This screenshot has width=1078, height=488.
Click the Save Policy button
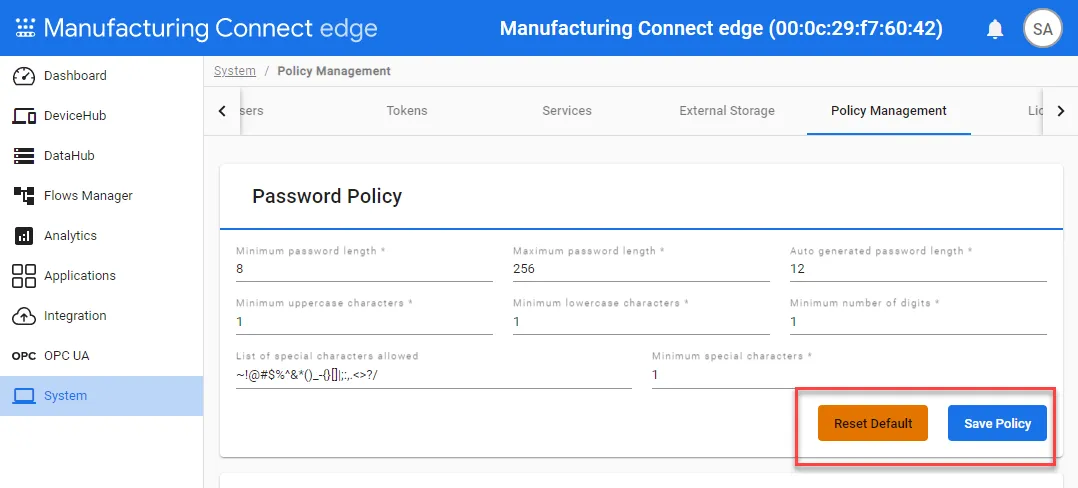997,423
